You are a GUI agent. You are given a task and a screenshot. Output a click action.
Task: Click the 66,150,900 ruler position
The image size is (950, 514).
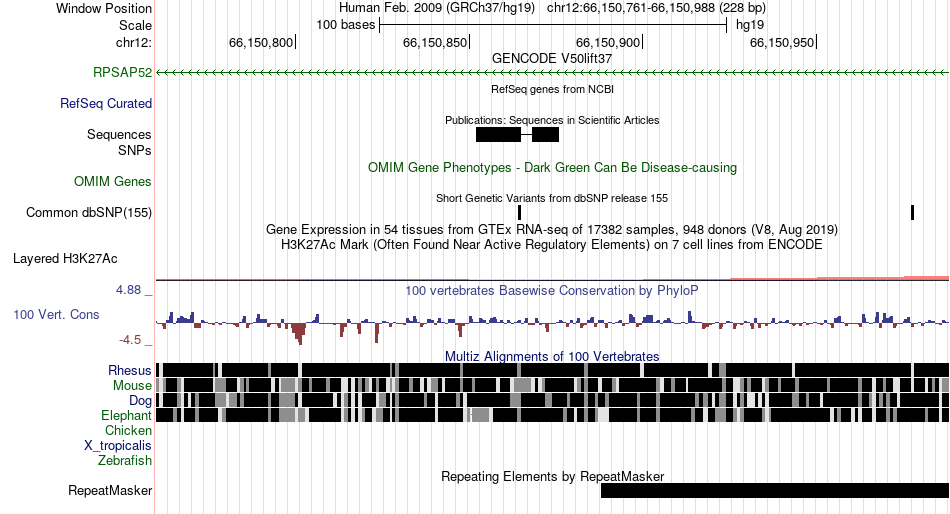pyautogui.click(x=608, y=42)
